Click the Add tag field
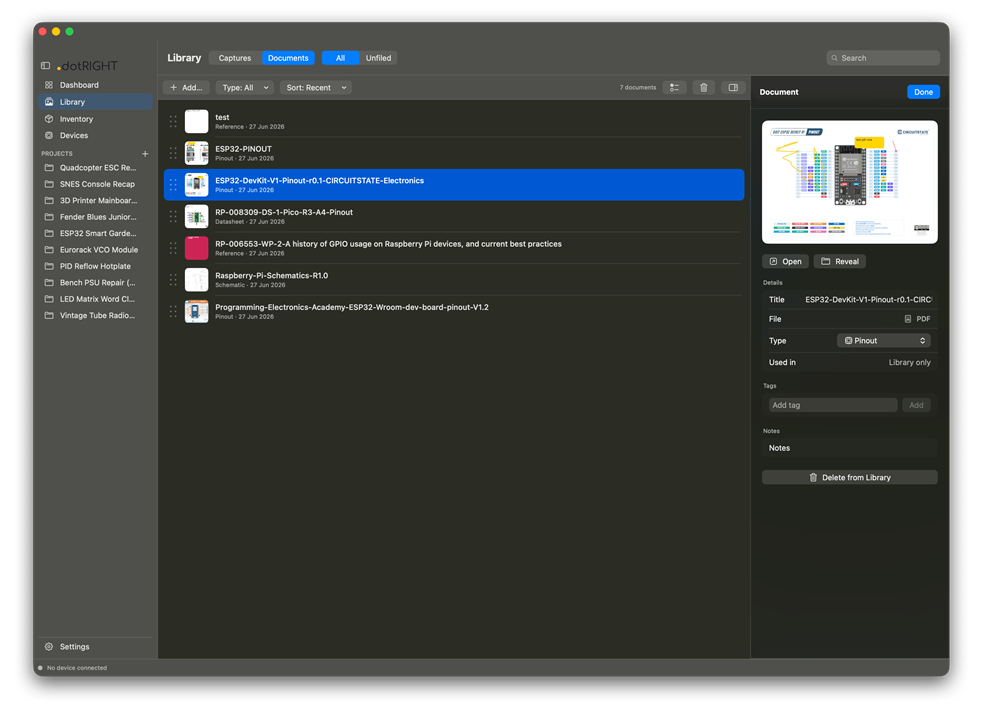 (x=833, y=405)
